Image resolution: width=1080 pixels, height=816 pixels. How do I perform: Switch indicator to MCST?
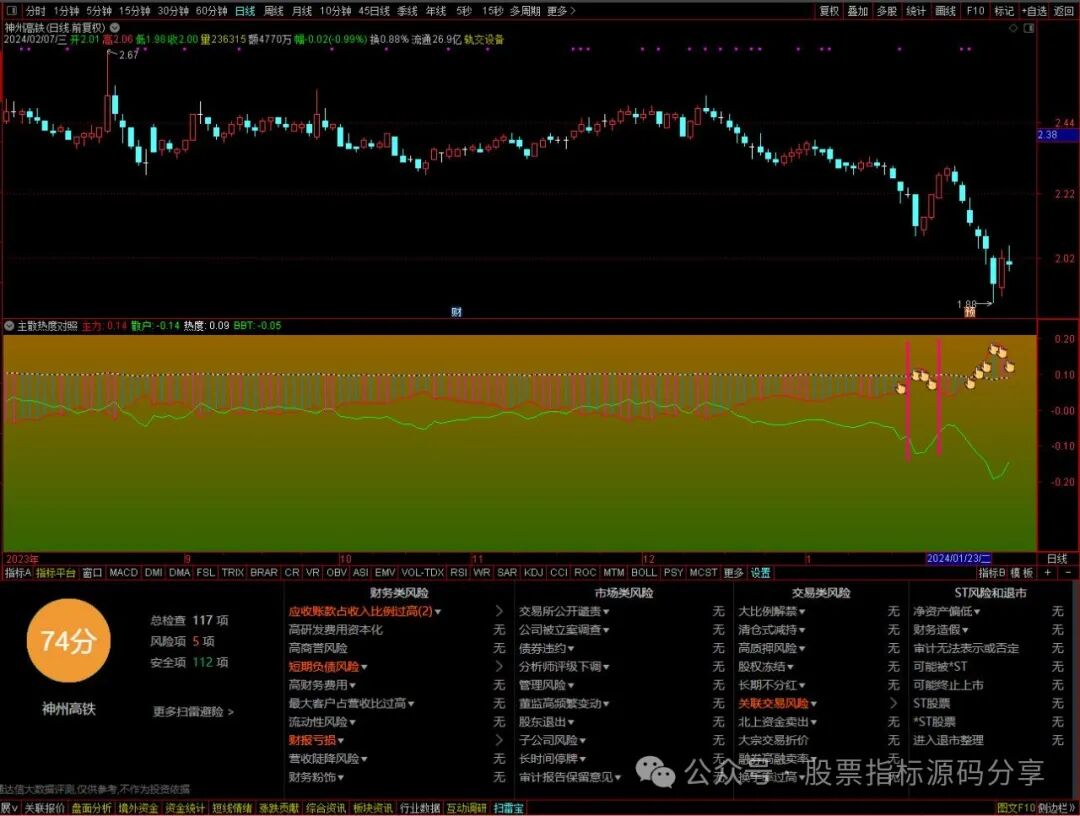pyautogui.click(x=703, y=572)
